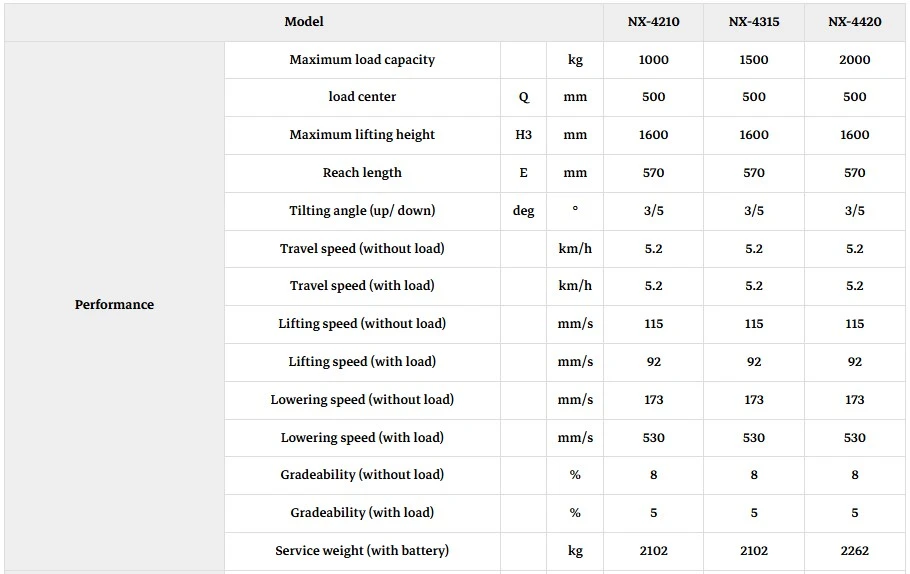Select the NX-4315 column header
Screen dimensions: 910x574
pyautogui.click(x=754, y=22)
